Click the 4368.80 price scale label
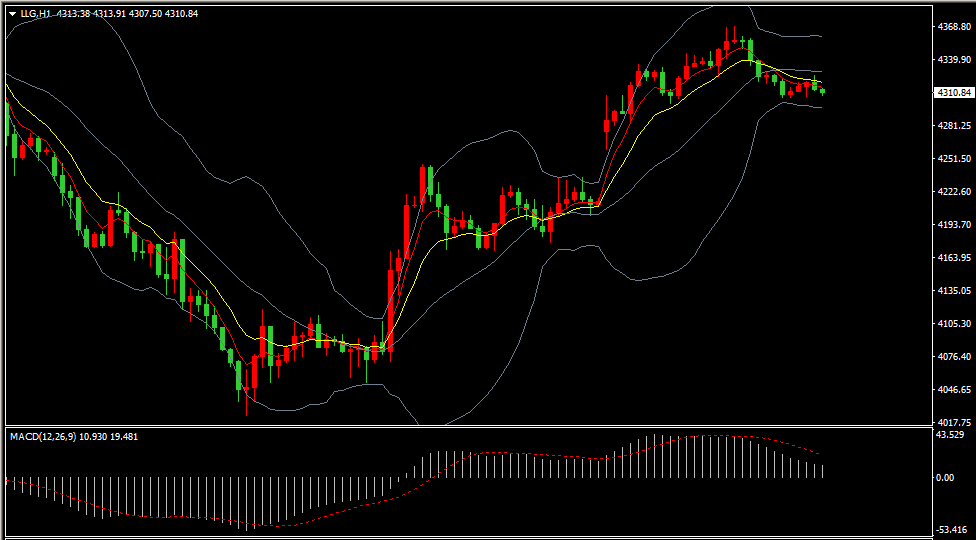 [954, 27]
